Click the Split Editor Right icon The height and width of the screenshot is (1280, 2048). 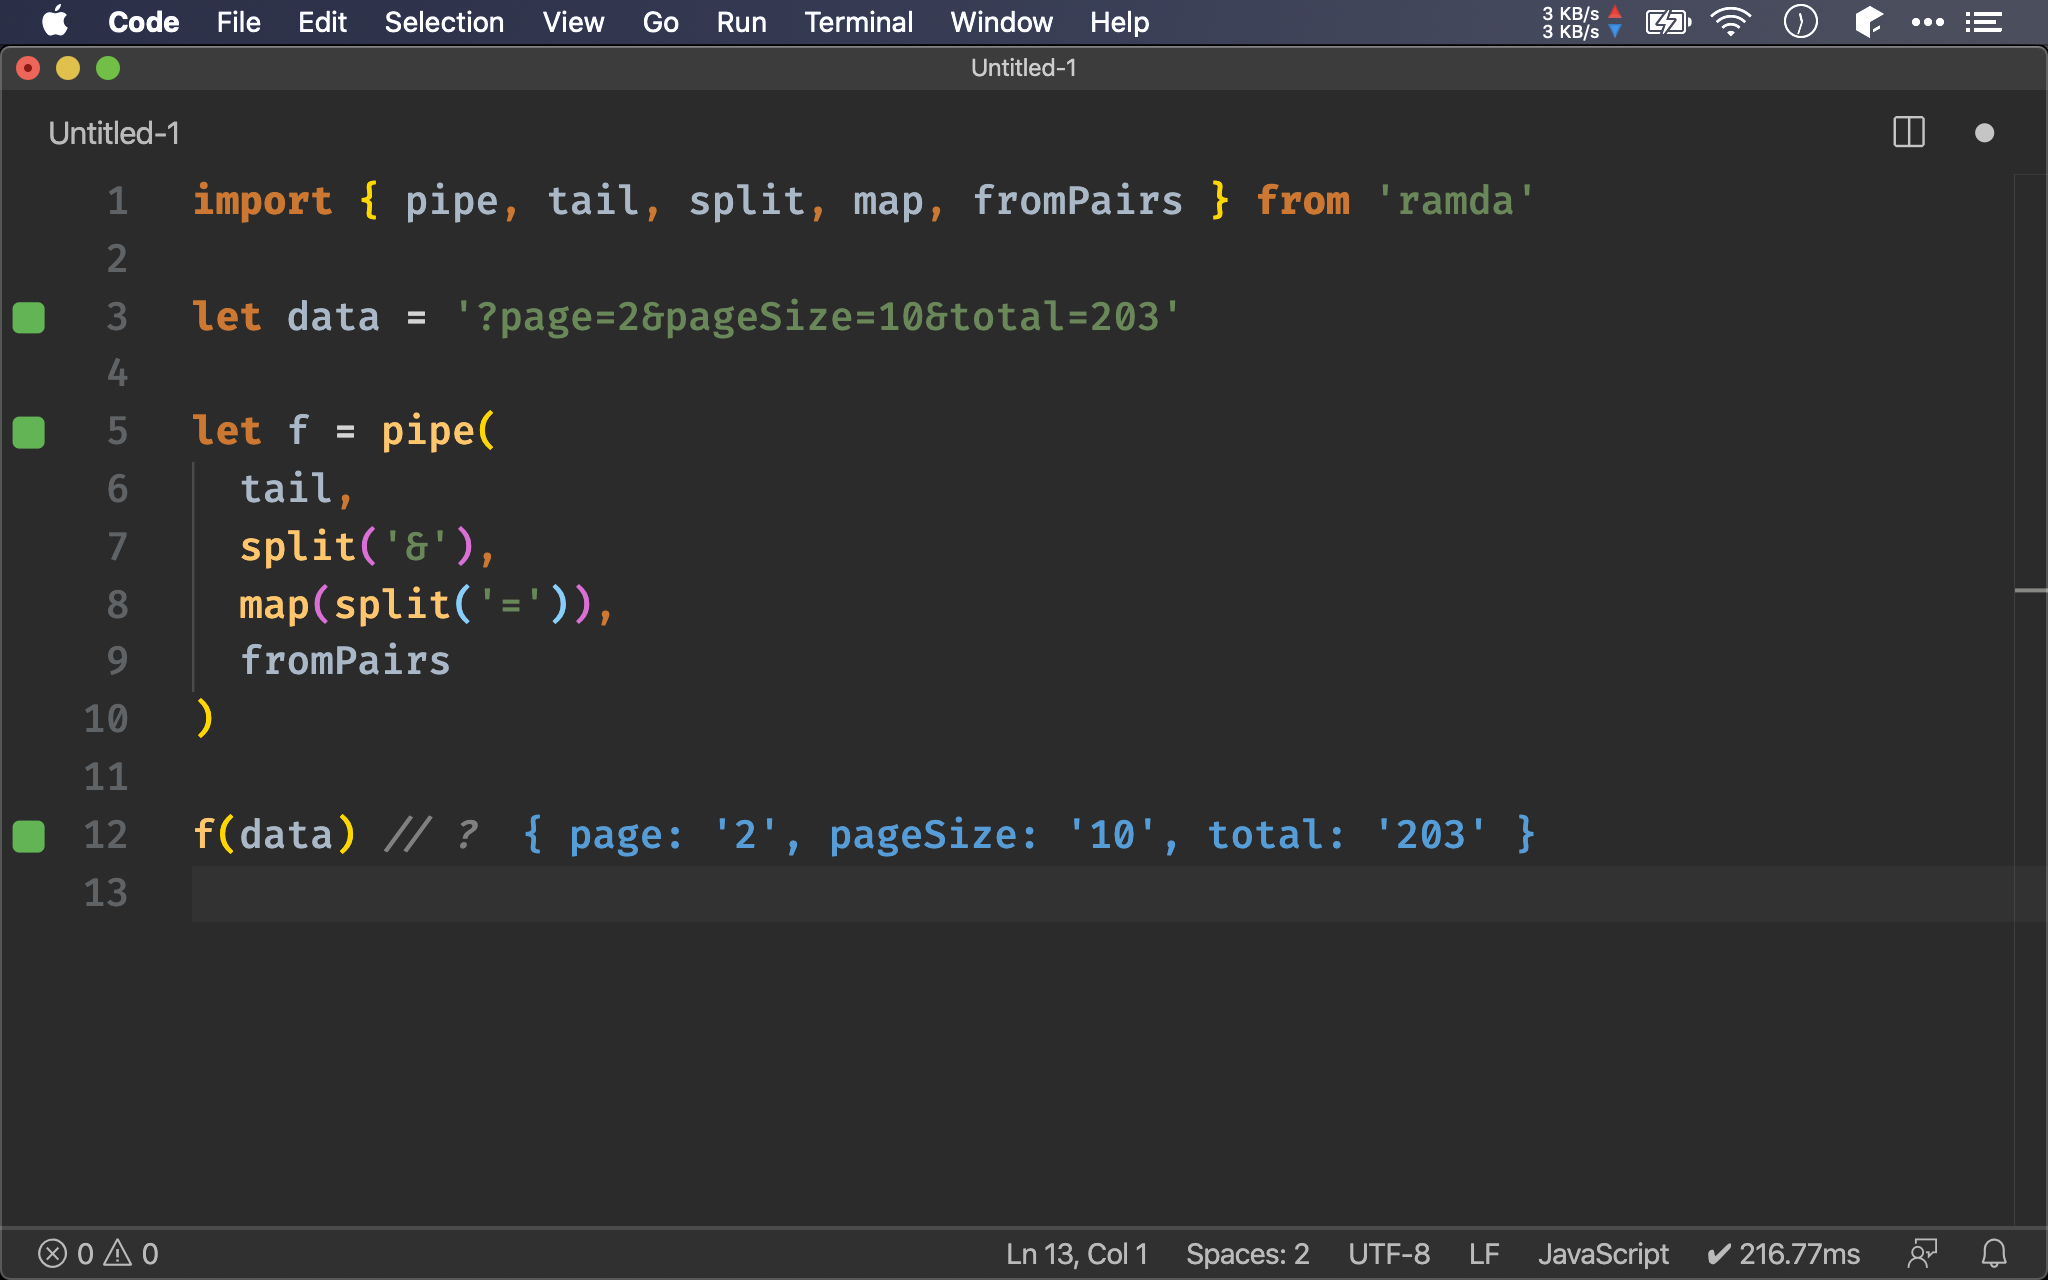tap(1909, 132)
